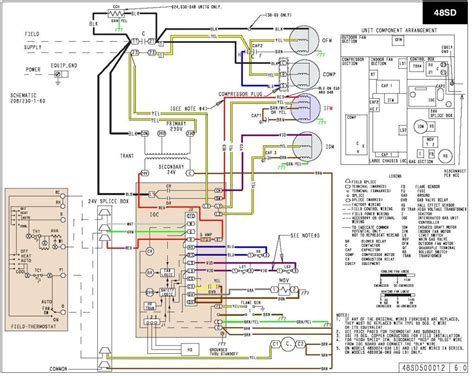Click the contactor coil circle between C1 and C2
474x376 pixels.
(288, 344)
